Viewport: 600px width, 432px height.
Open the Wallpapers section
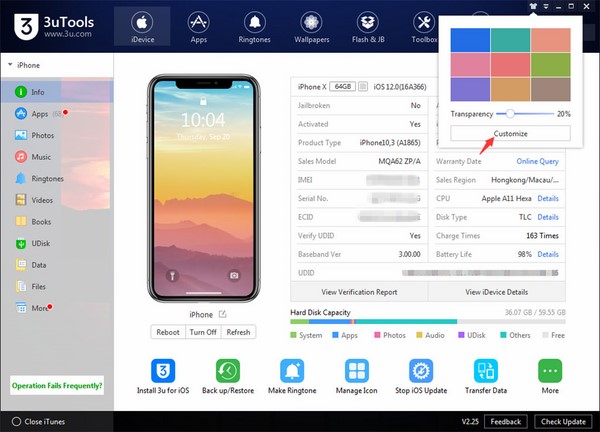point(311,27)
